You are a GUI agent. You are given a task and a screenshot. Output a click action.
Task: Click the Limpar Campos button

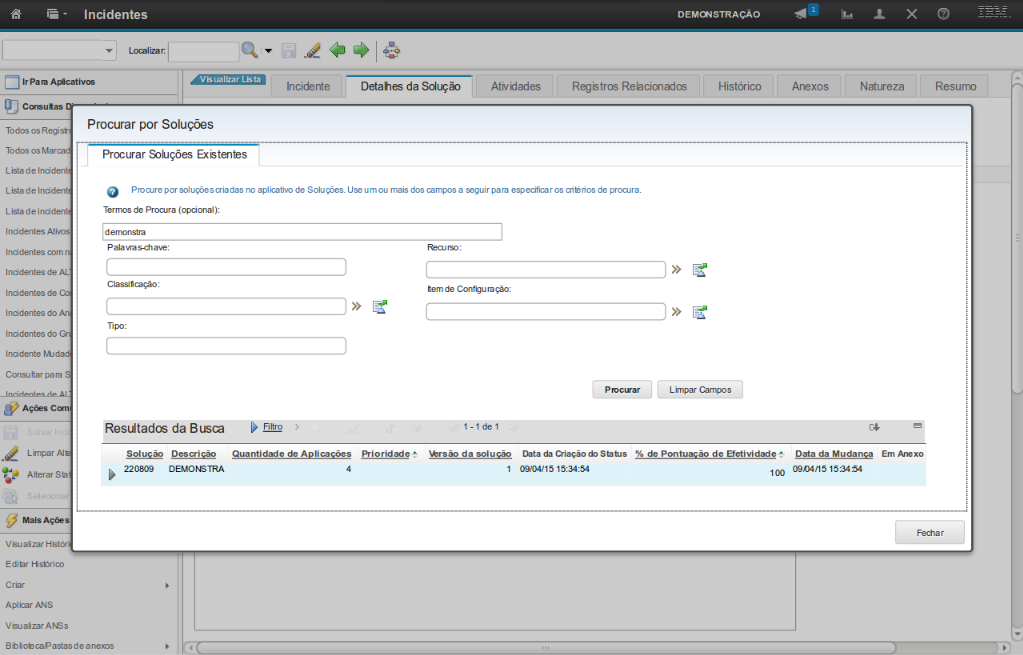coord(700,390)
